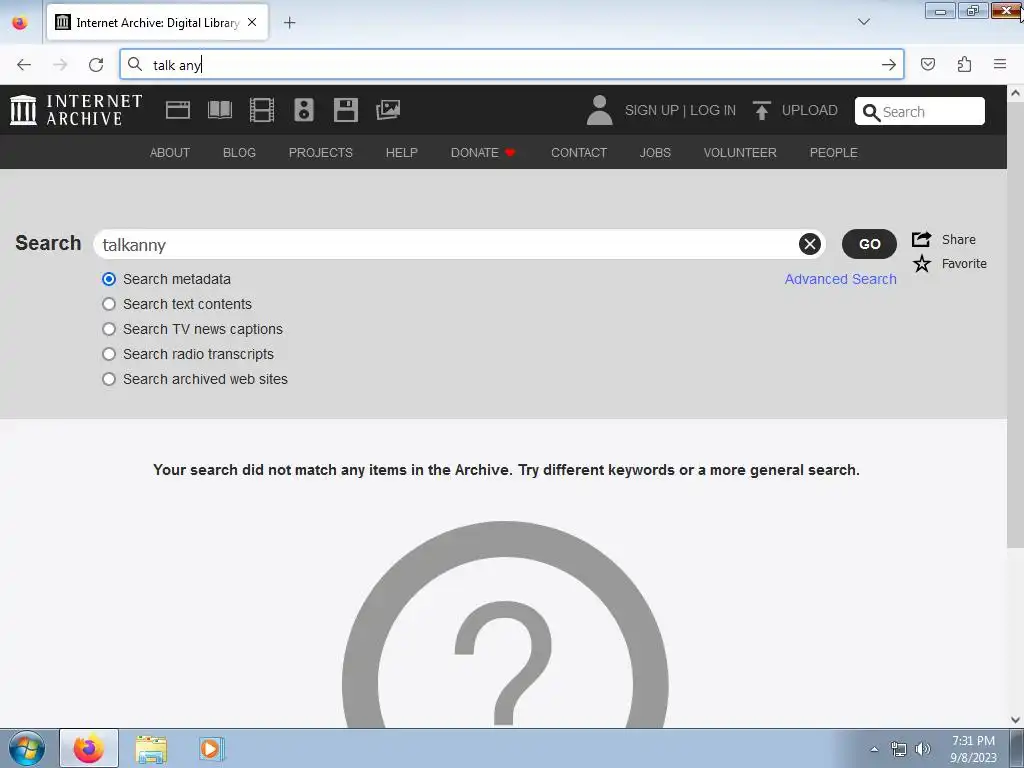Open the Advanced Search link

(840, 279)
